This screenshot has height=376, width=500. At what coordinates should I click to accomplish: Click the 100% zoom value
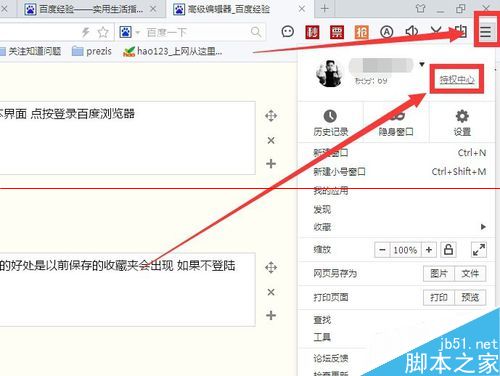tap(405, 250)
